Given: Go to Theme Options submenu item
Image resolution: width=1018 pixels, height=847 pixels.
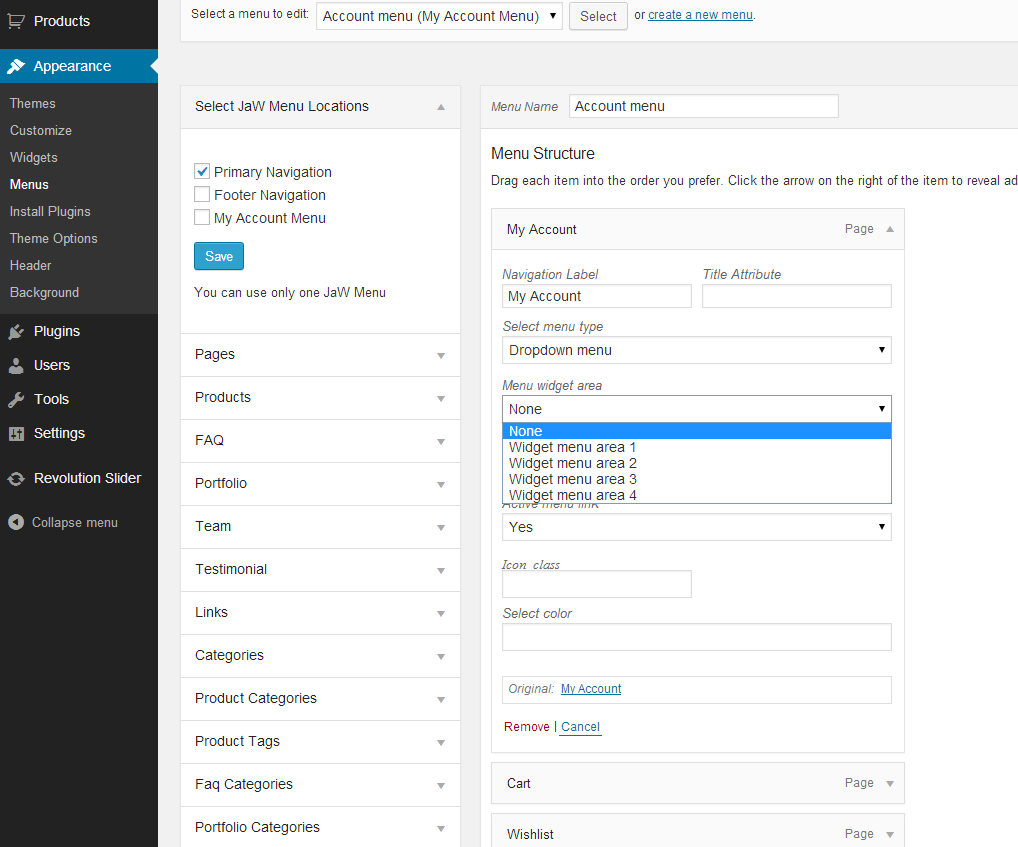Looking at the screenshot, I should coord(54,238).
